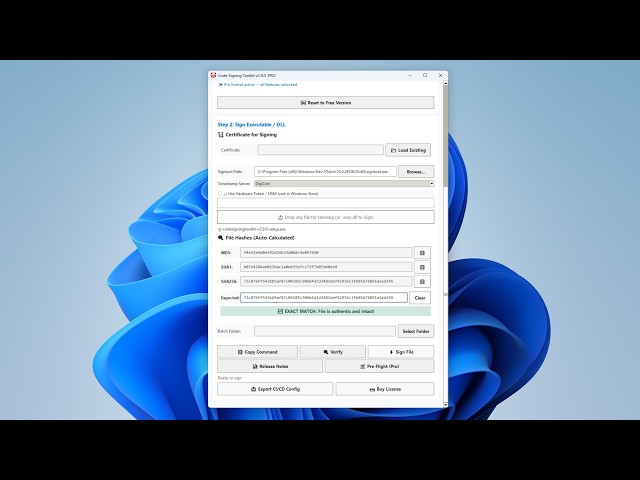
Task: Copy the SHA256 hash value
Action: point(422,281)
